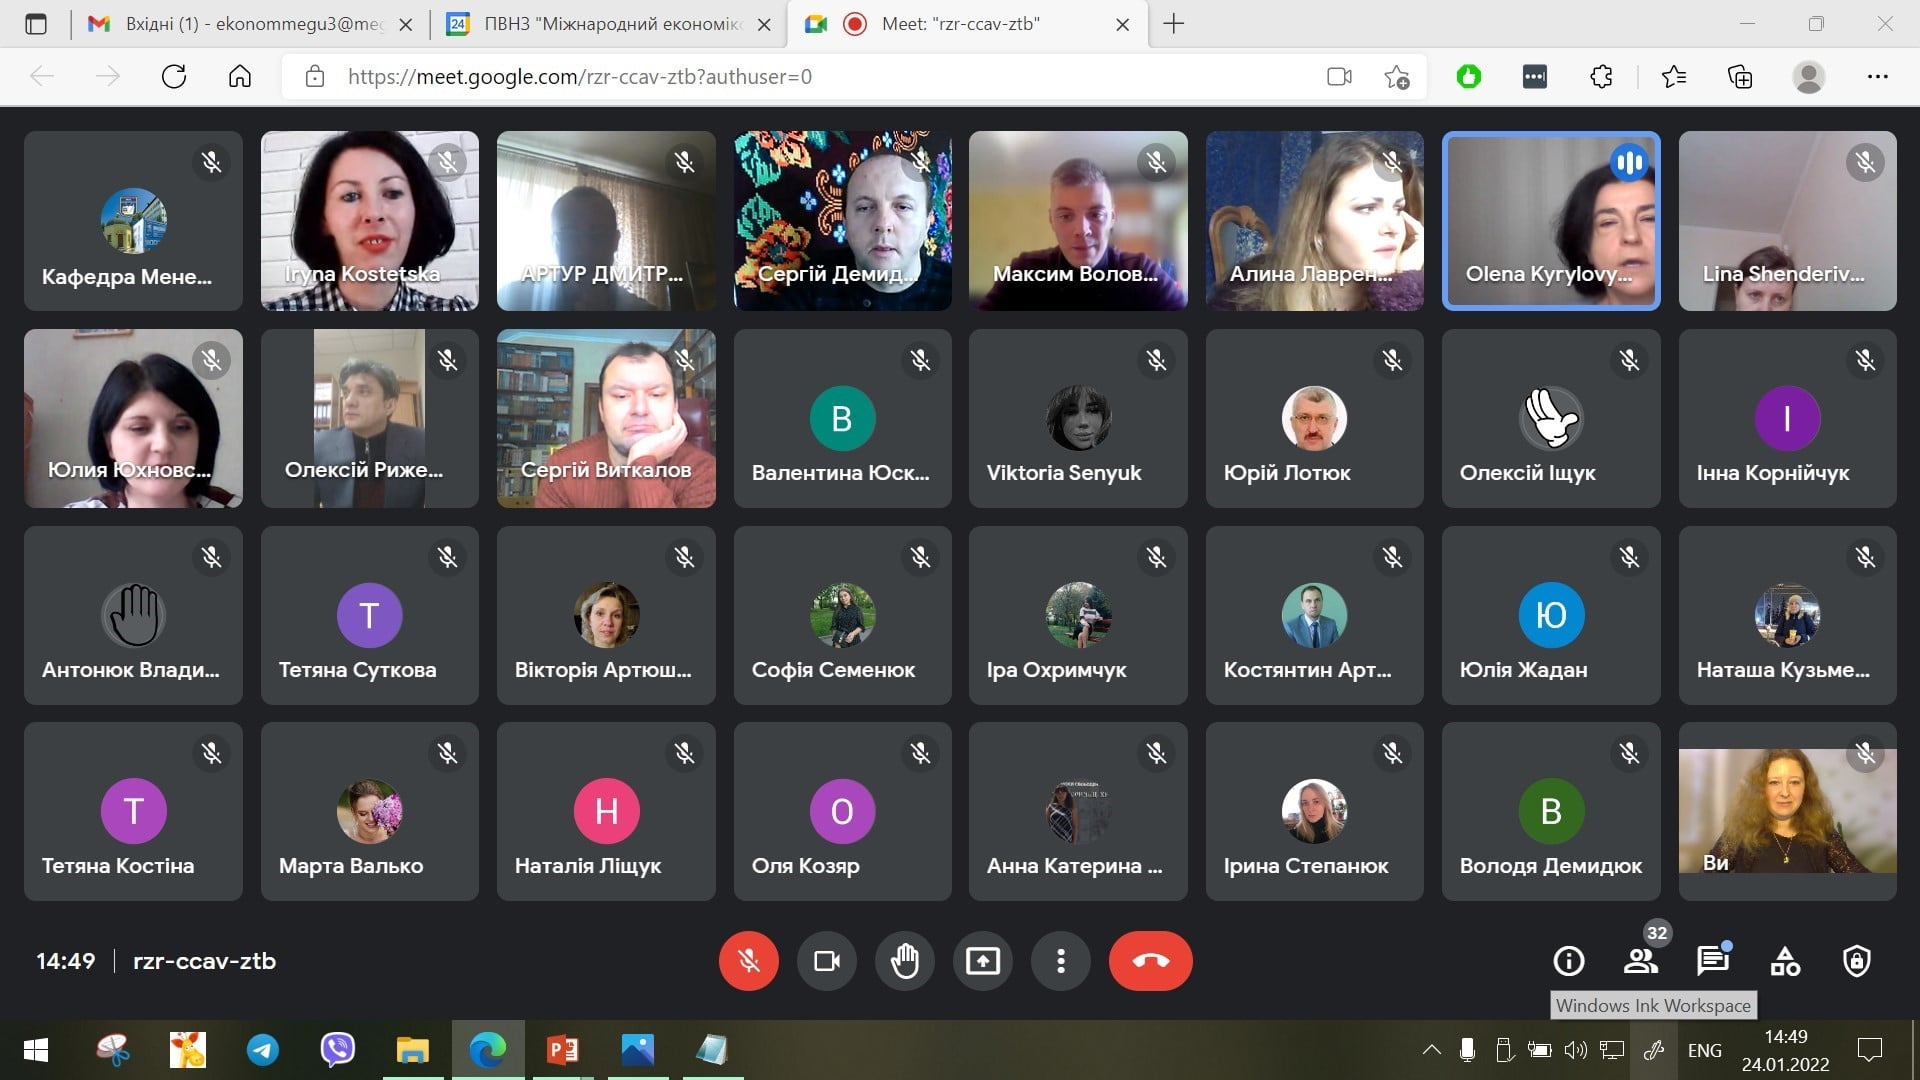Add this page to favorites
This screenshot has width=1920, height=1080.
pos(1397,76)
